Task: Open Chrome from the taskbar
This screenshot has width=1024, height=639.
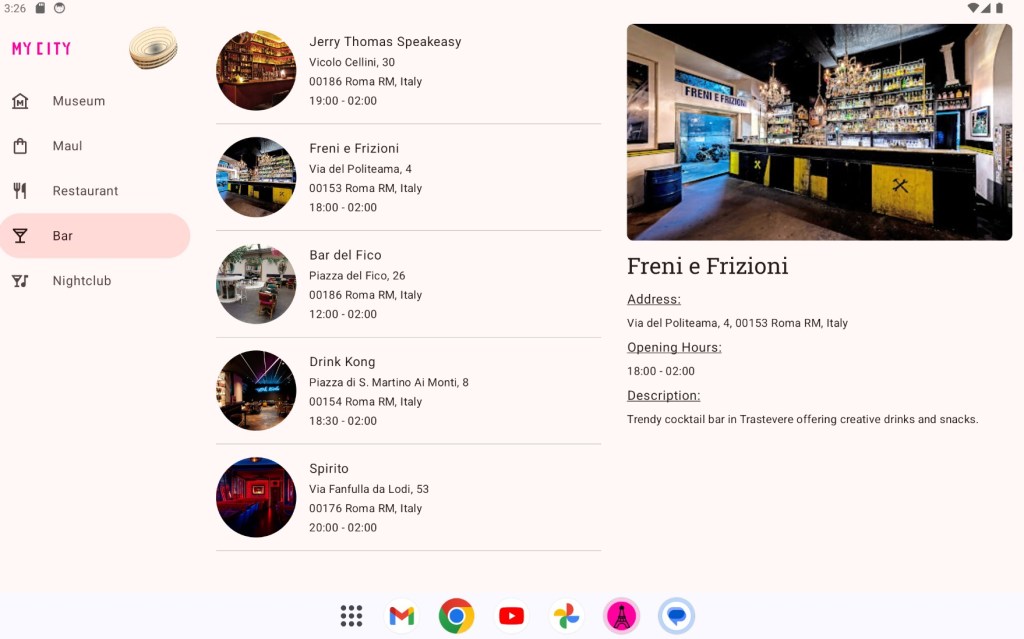Action: pyautogui.click(x=456, y=616)
